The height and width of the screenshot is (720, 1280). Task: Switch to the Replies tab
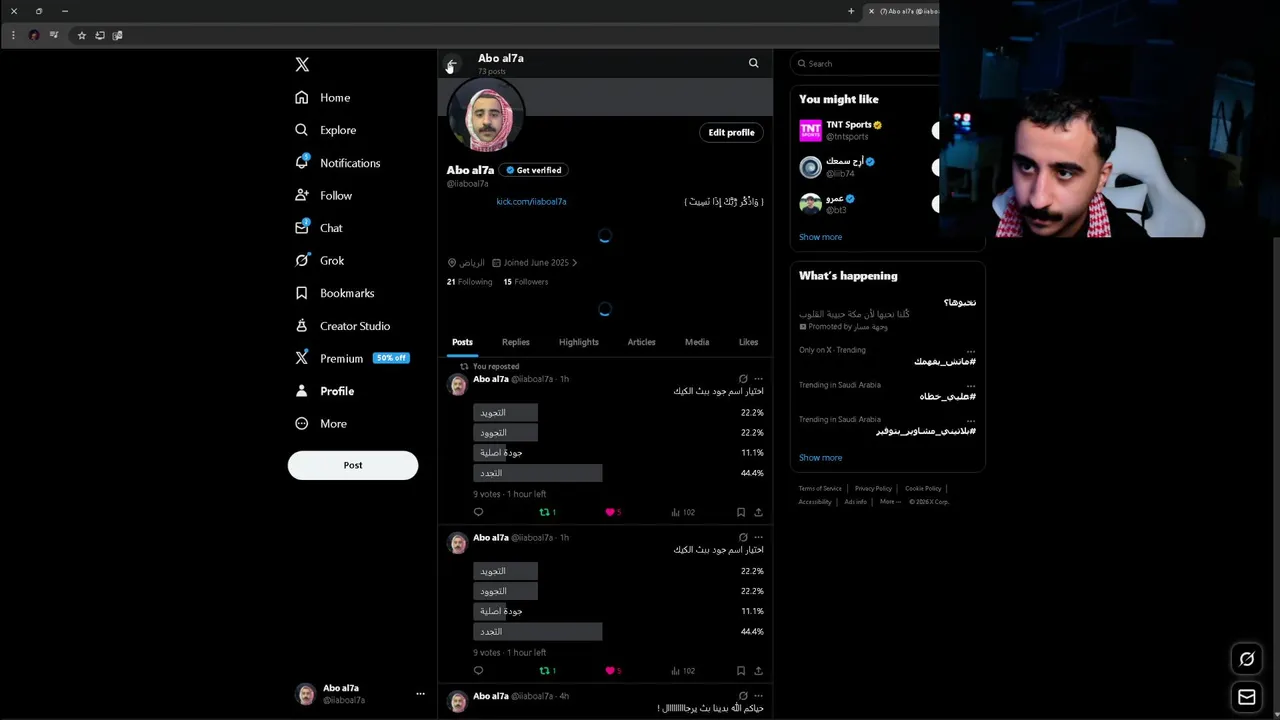click(516, 342)
